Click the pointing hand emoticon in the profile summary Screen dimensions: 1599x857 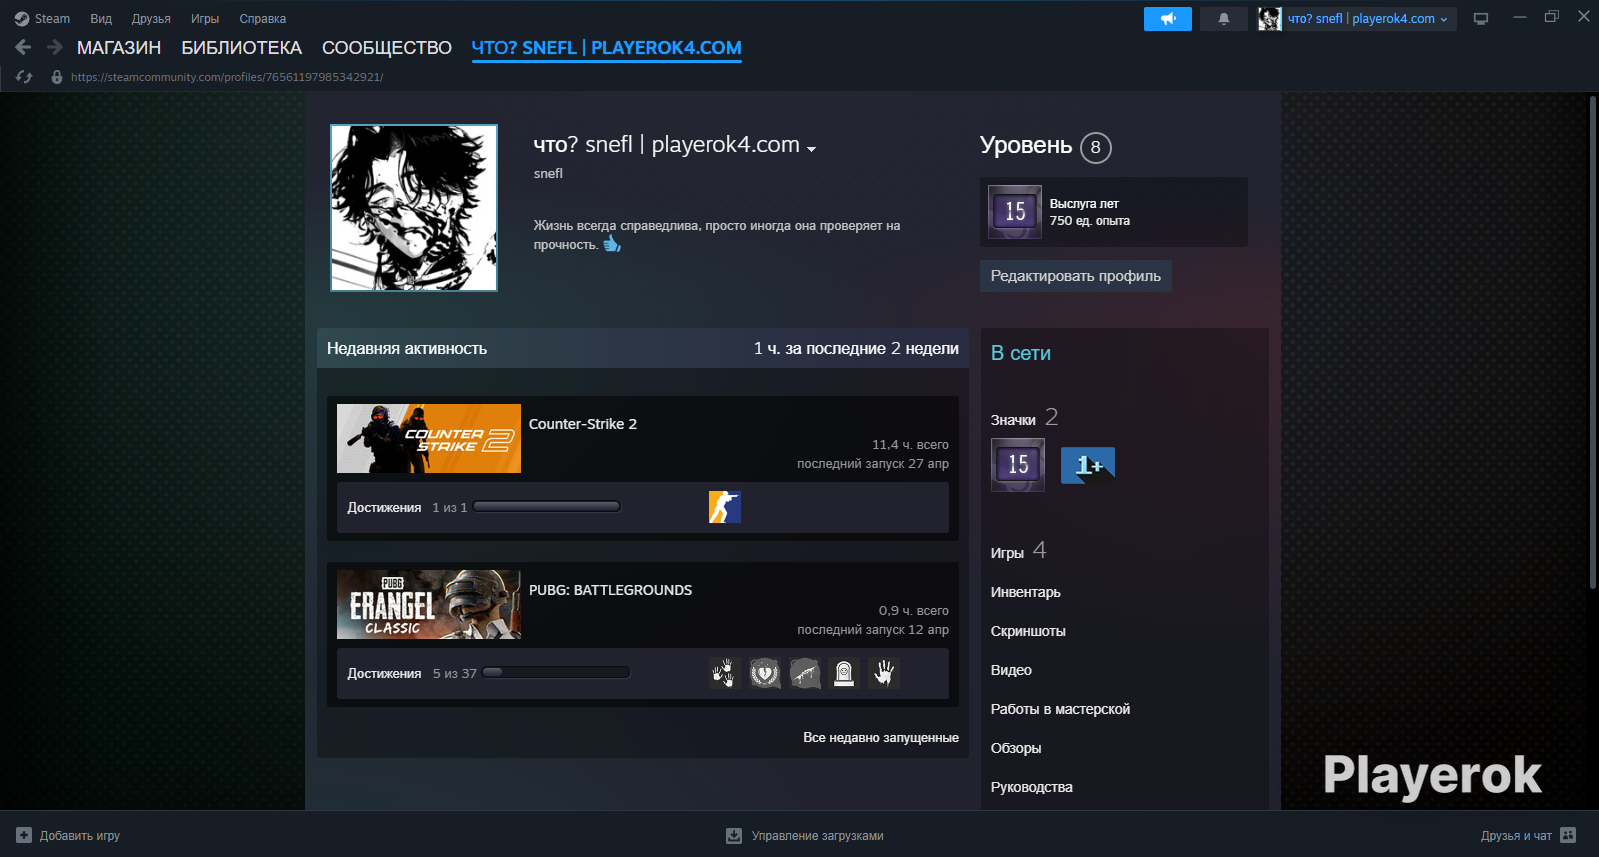coord(612,243)
